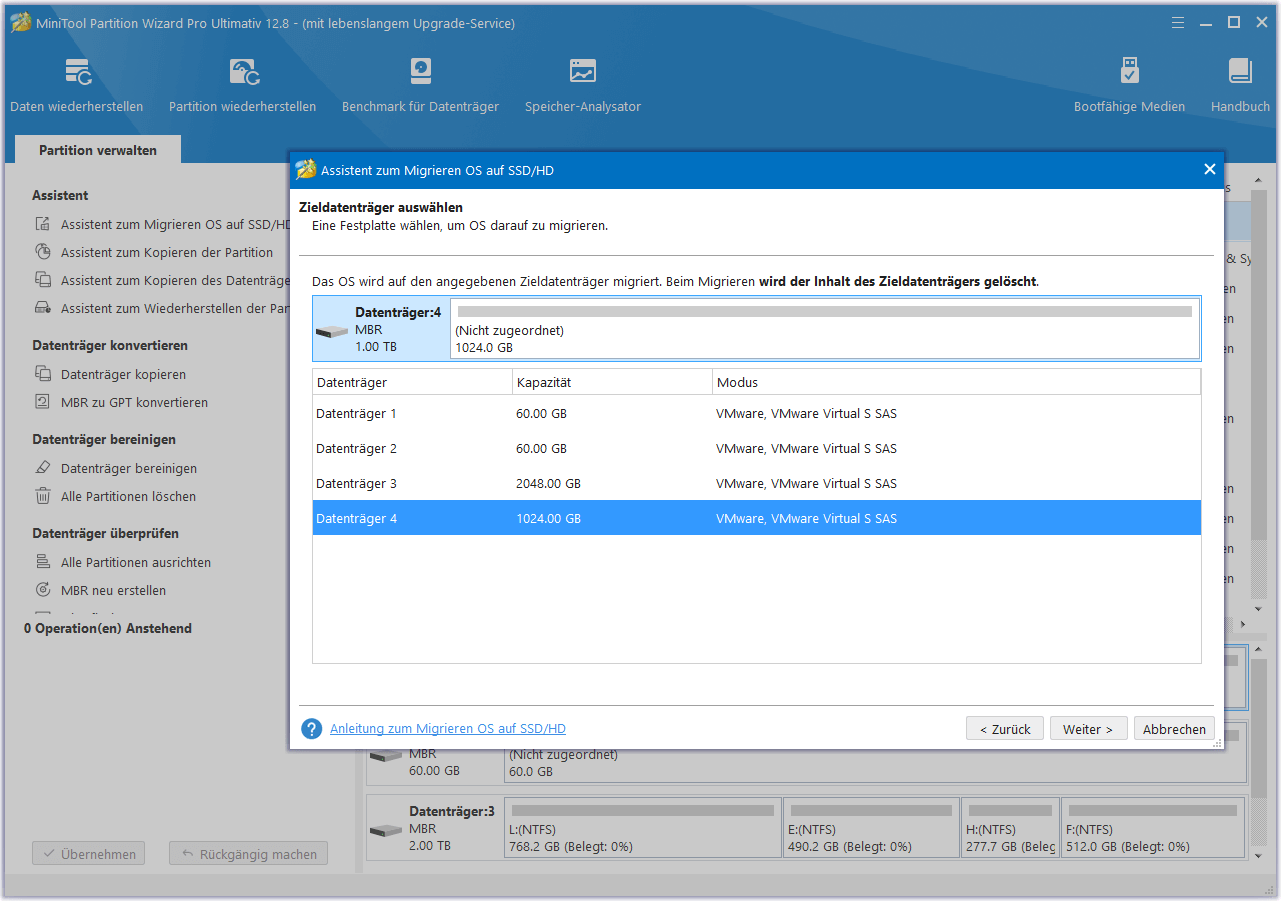Image resolution: width=1282 pixels, height=902 pixels.
Task: Choose Alle Partitionen löschen entry
Action: tap(128, 497)
